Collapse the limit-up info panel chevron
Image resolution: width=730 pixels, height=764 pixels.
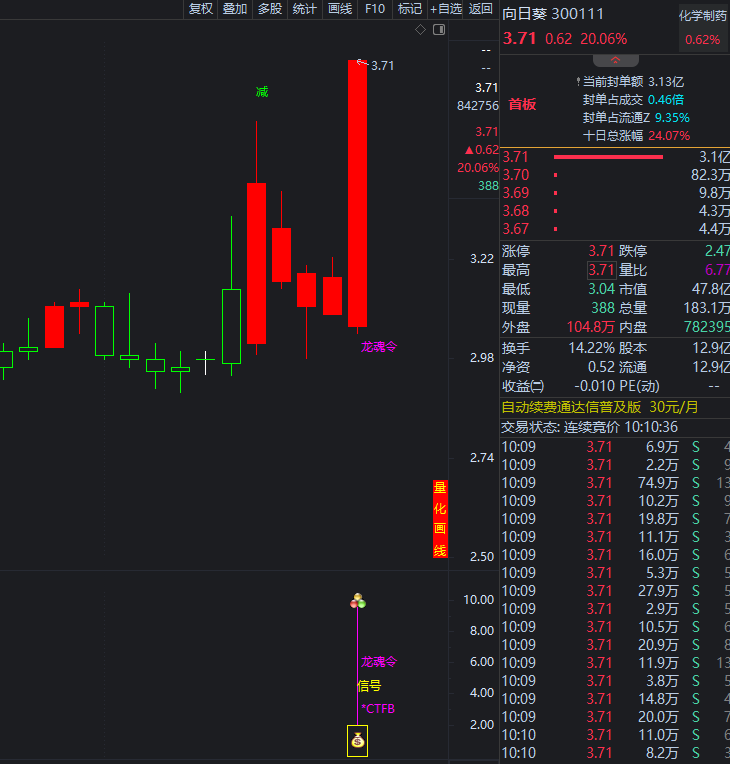[x=615, y=60]
